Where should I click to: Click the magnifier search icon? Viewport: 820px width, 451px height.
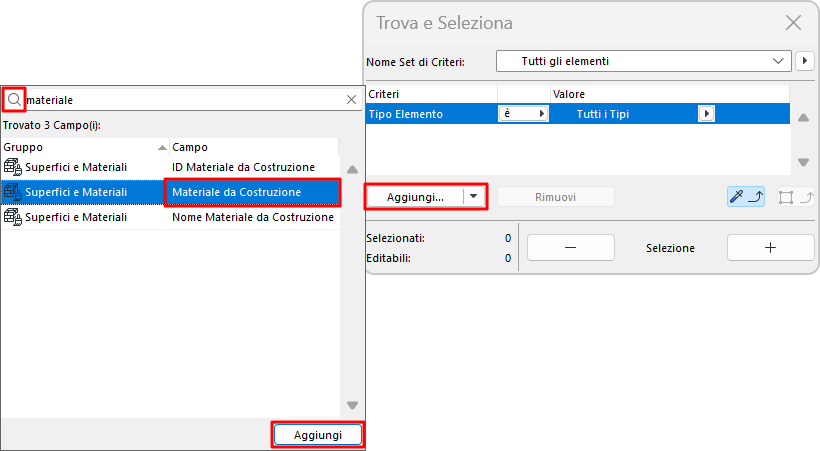click(x=13, y=99)
